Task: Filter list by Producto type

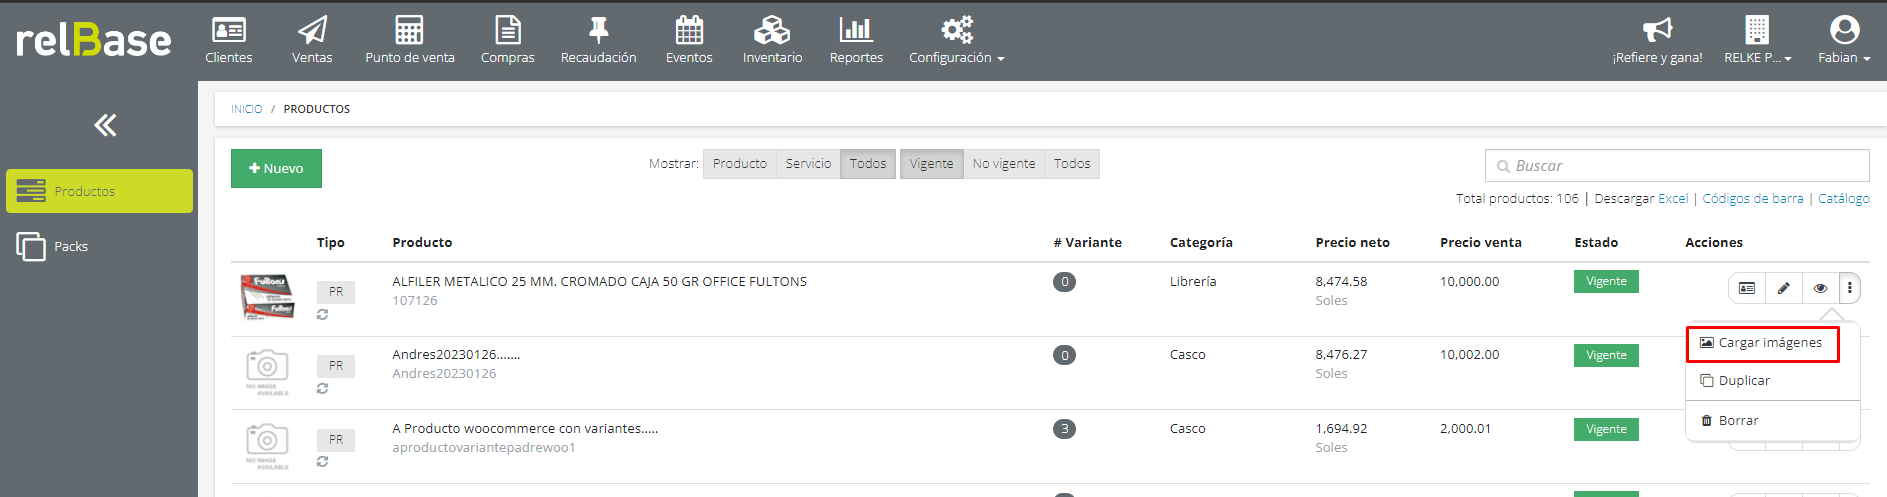Action: pyautogui.click(x=740, y=164)
